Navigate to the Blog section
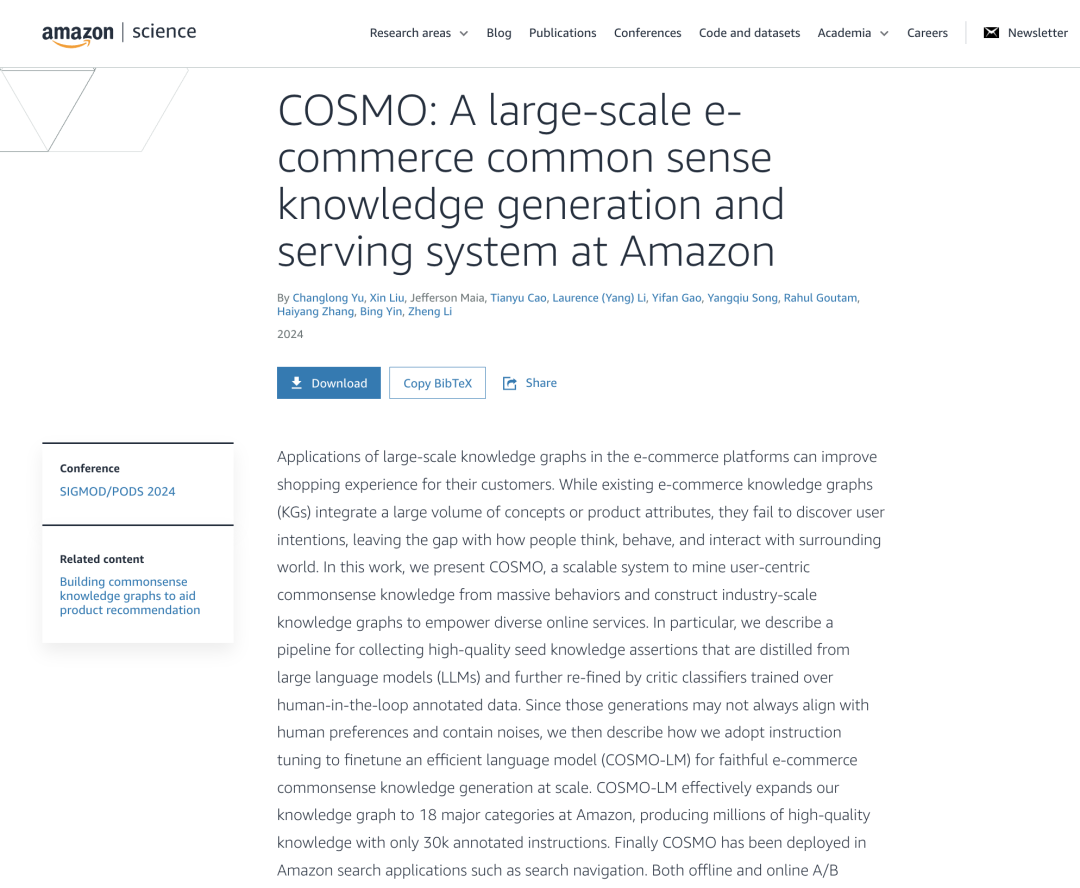The height and width of the screenshot is (888, 1080). [498, 33]
